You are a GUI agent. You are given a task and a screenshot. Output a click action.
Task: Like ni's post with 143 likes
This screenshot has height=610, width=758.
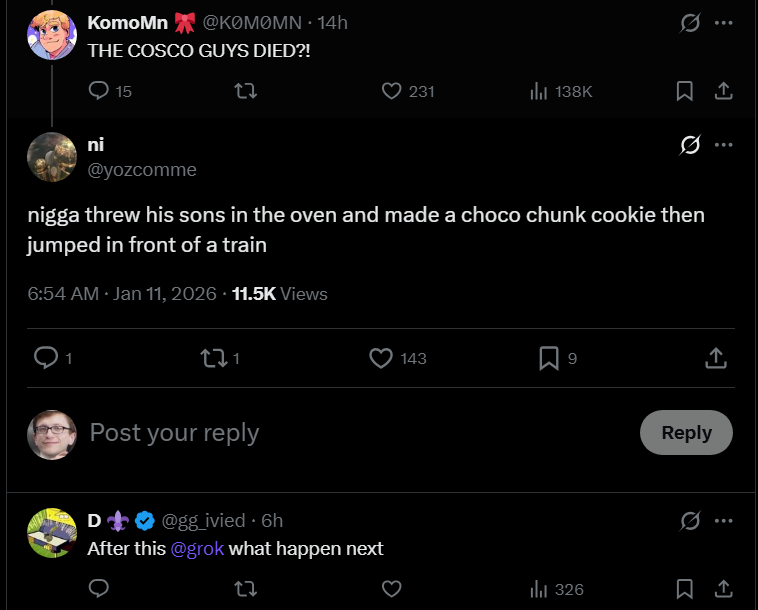pyautogui.click(x=381, y=358)
